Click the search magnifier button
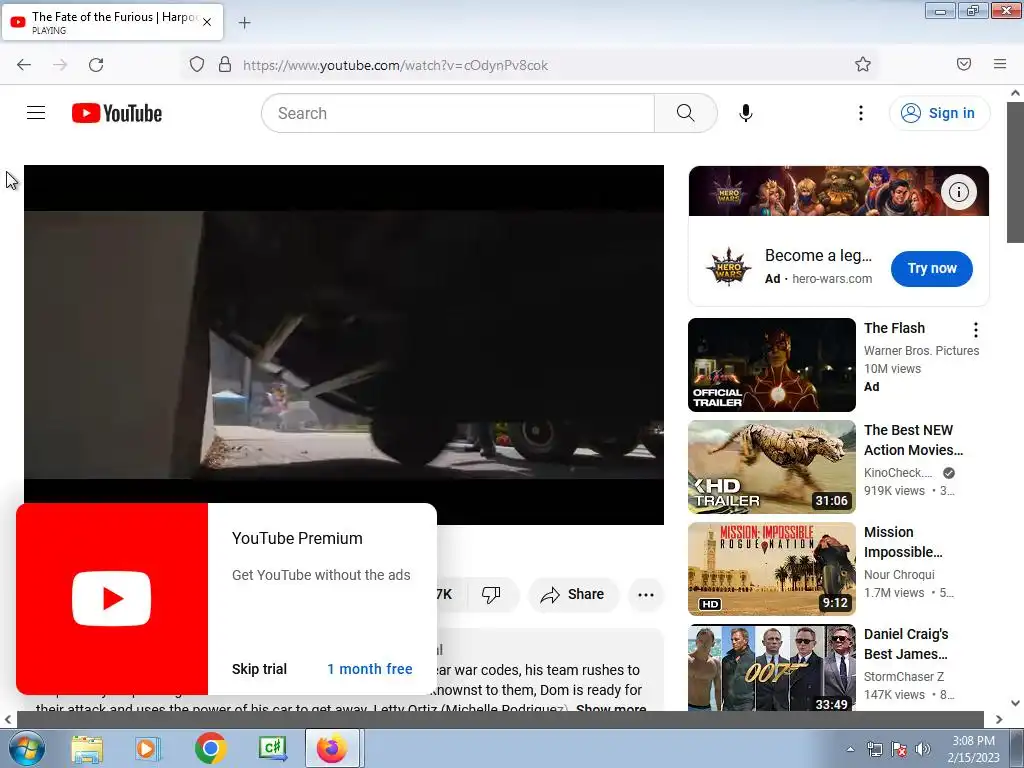 coord(685,113)
